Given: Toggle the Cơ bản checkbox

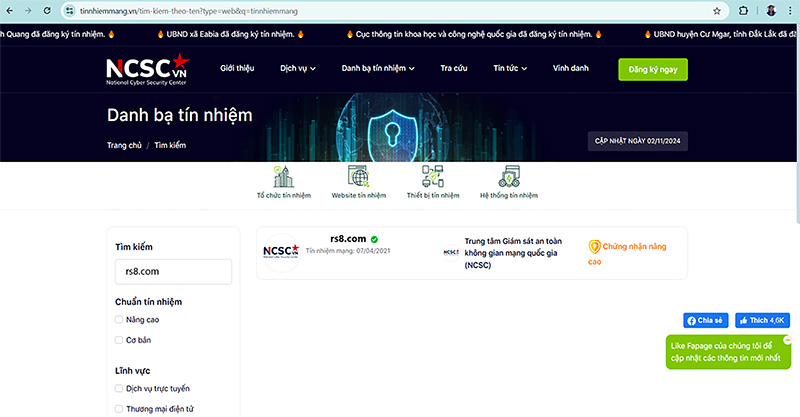Looking at the screenshot, I should click(x=119, y=340).
